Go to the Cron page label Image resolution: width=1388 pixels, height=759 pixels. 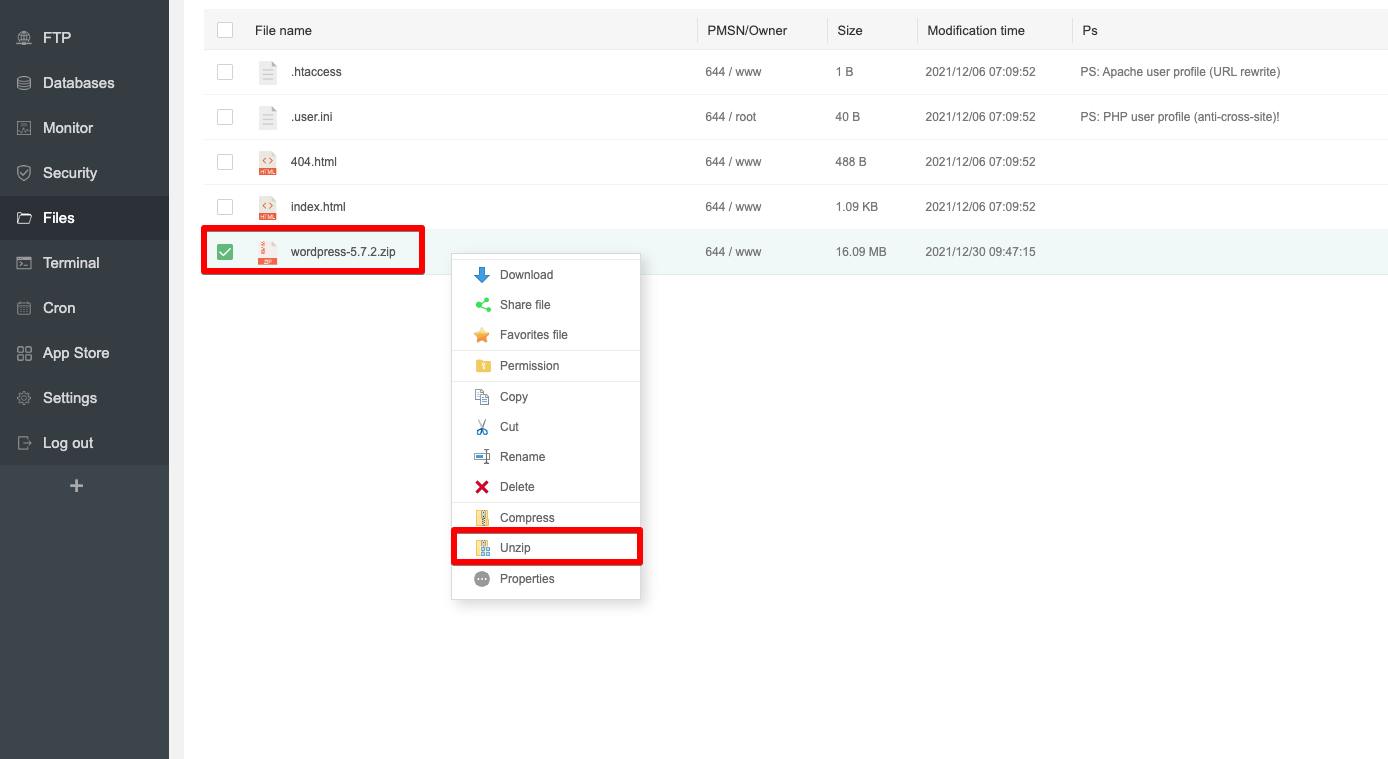point(59,308)
